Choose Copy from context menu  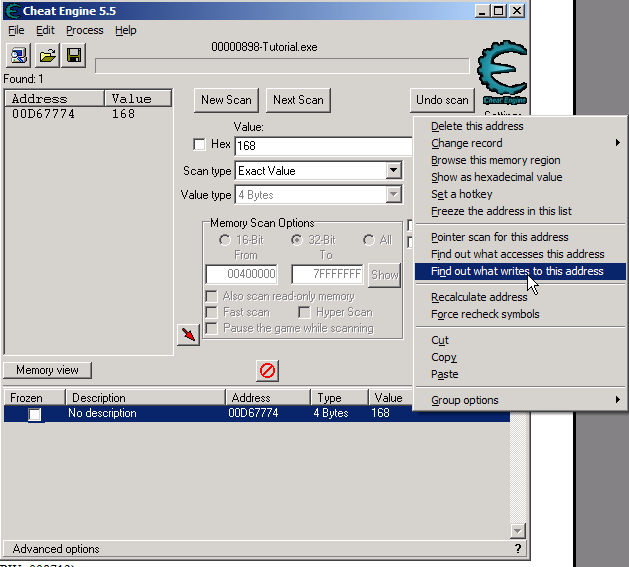[520, 357]
